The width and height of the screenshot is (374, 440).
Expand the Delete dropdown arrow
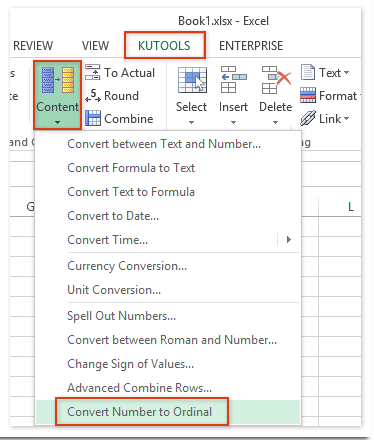[275, 122]
